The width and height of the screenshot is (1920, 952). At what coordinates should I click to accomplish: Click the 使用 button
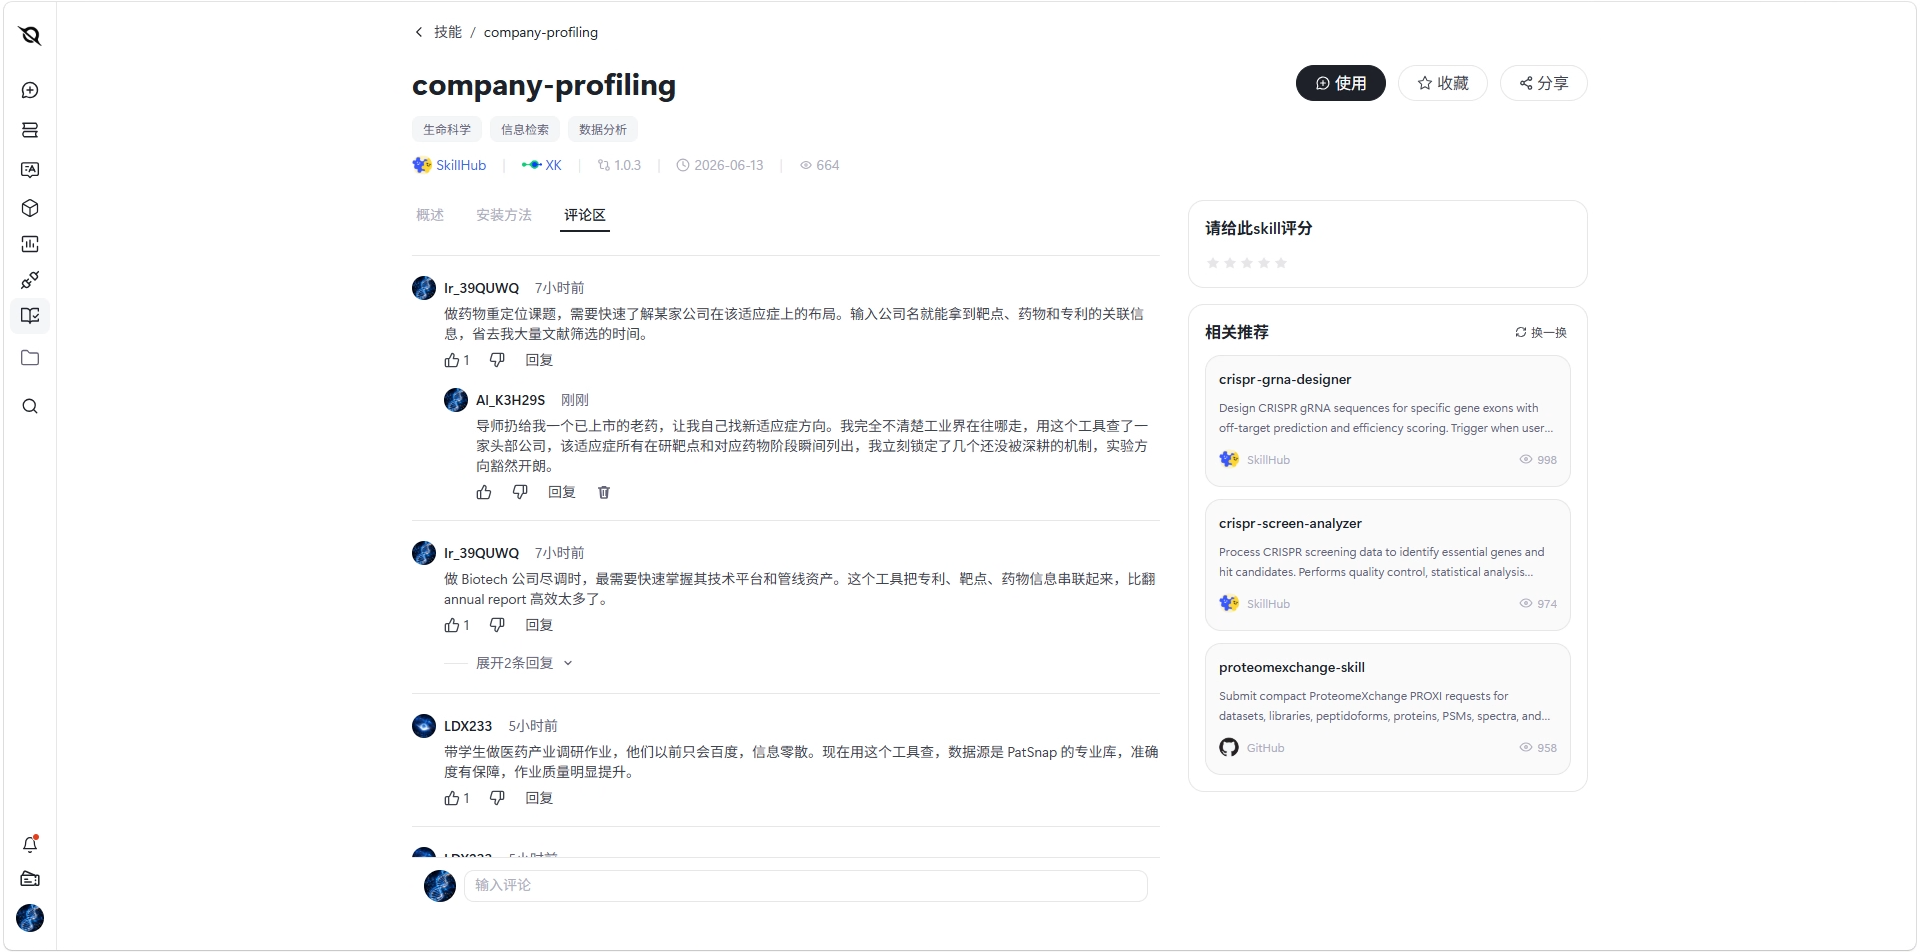pos(1341,83)
